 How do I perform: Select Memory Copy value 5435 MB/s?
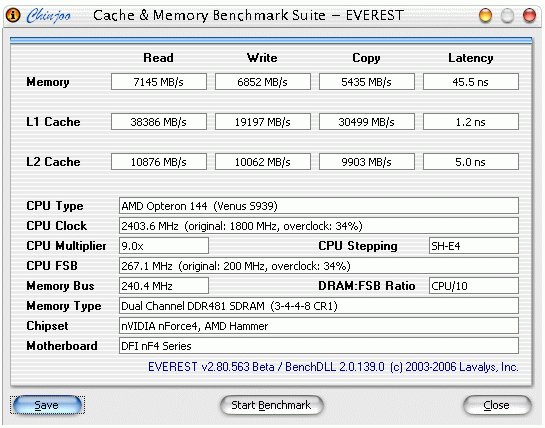367,82
